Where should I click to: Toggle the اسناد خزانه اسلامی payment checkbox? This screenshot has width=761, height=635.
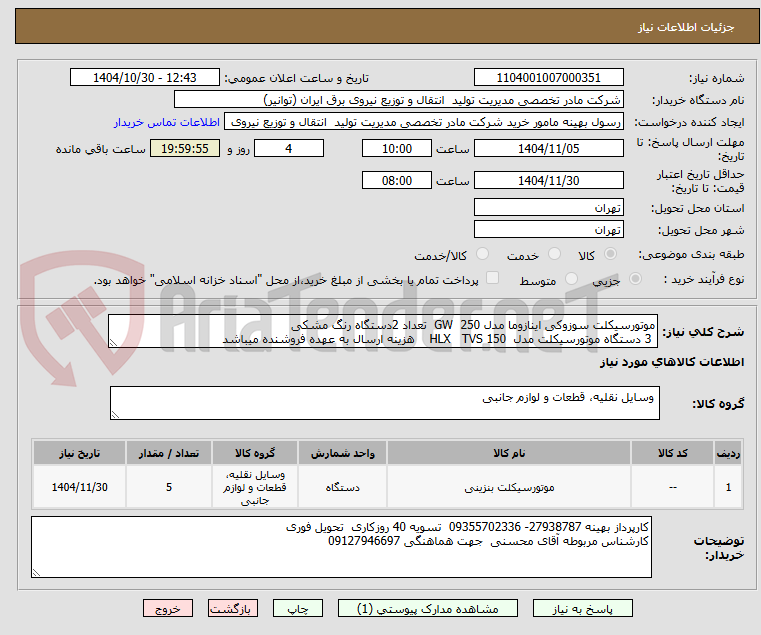click(x=492, y=278)
